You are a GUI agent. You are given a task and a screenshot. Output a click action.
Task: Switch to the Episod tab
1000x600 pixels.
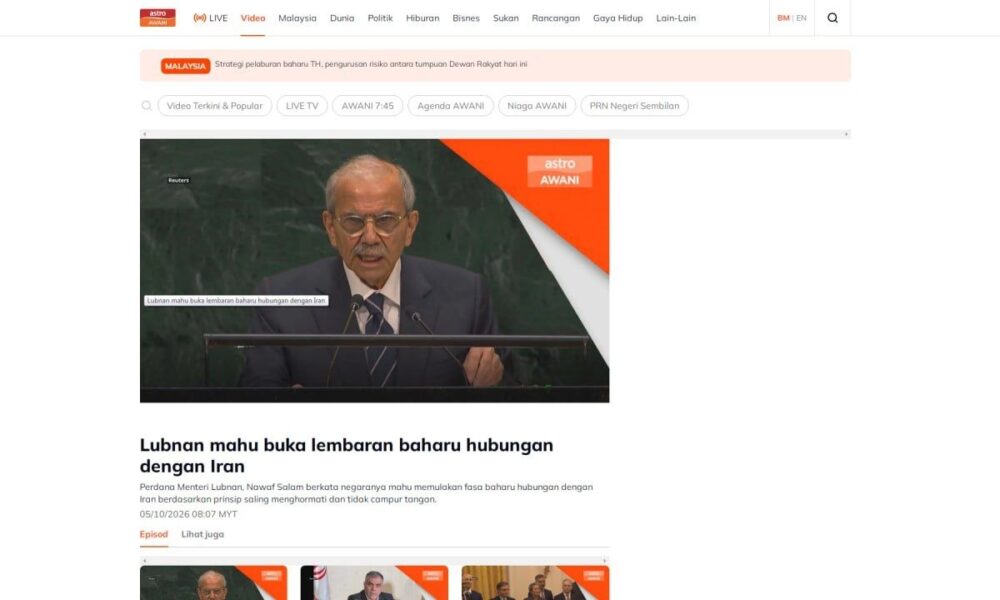[x=154, y=534]
